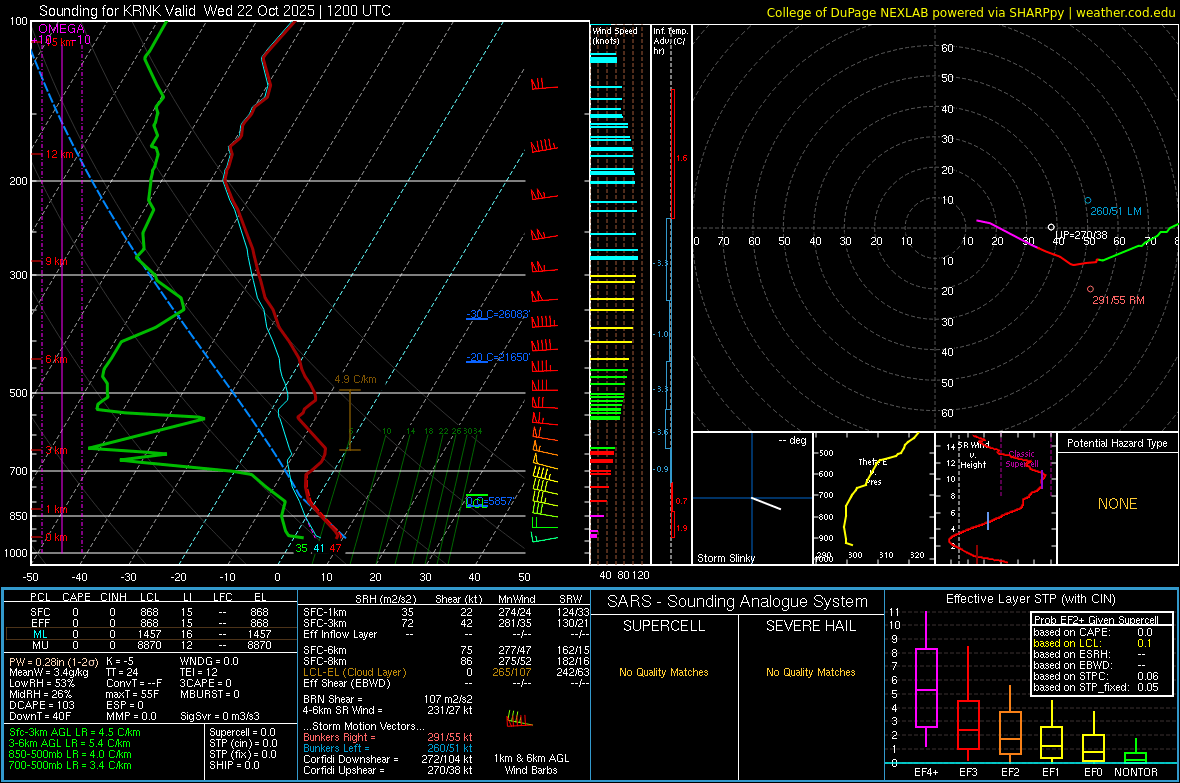Select the SFC-6km kinematics row
This screenshot has height=783, width=1180.
click(x=446, y=650)
